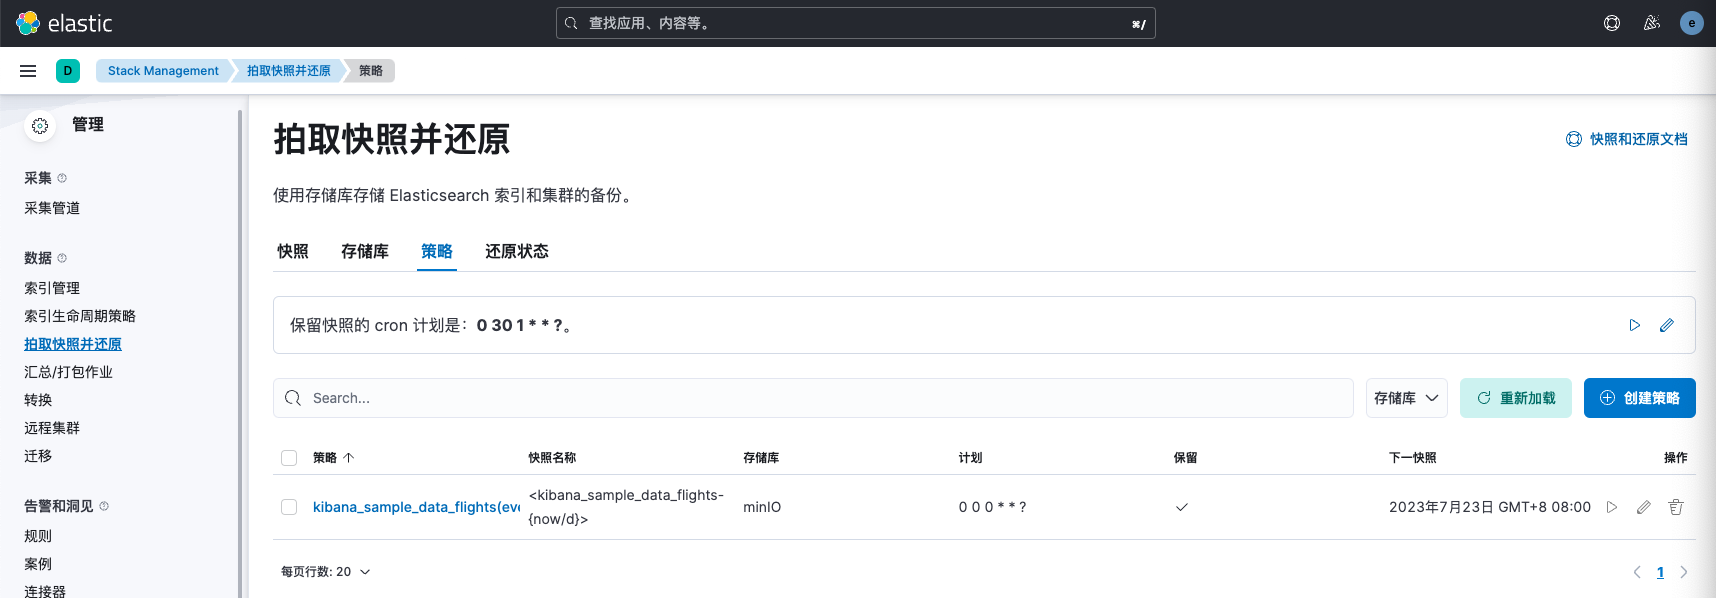Click the policy Search field
This screenshot has height=598, width=1716.
click(812, 398)
